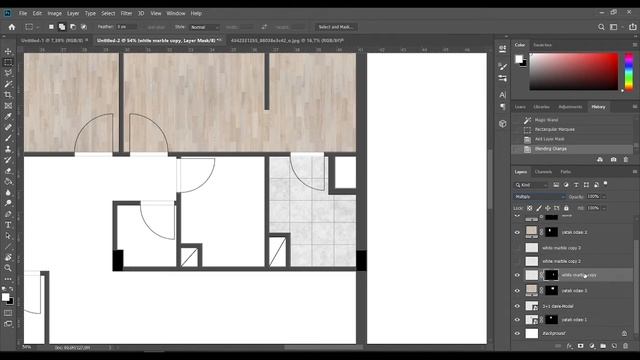The image size is (640, 360).
Task: Hide the '3+1 daire-Model' layer
Action: pyautogui.click(x=517, y=306)
